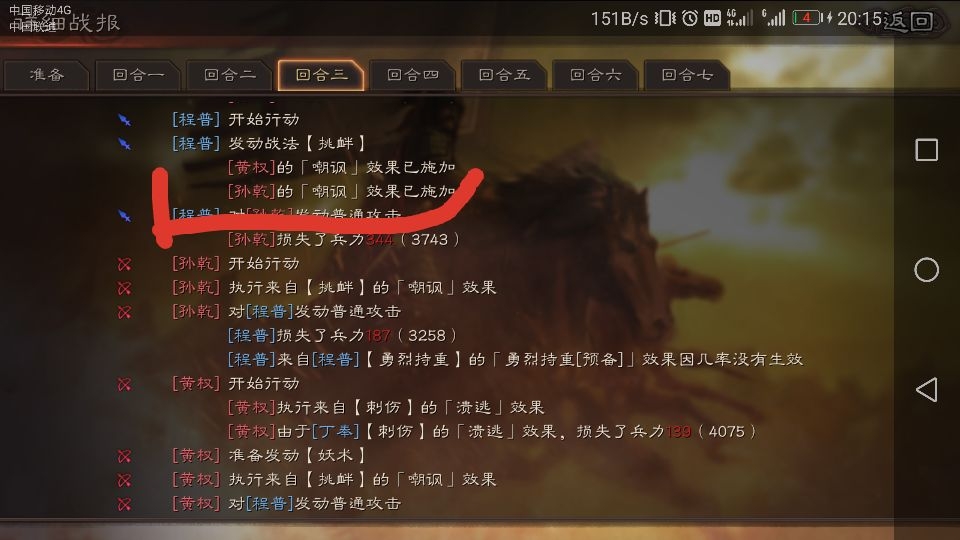View the 回合七 tab
Viewport: 960px width, 540px height.
tap(687, 75)
